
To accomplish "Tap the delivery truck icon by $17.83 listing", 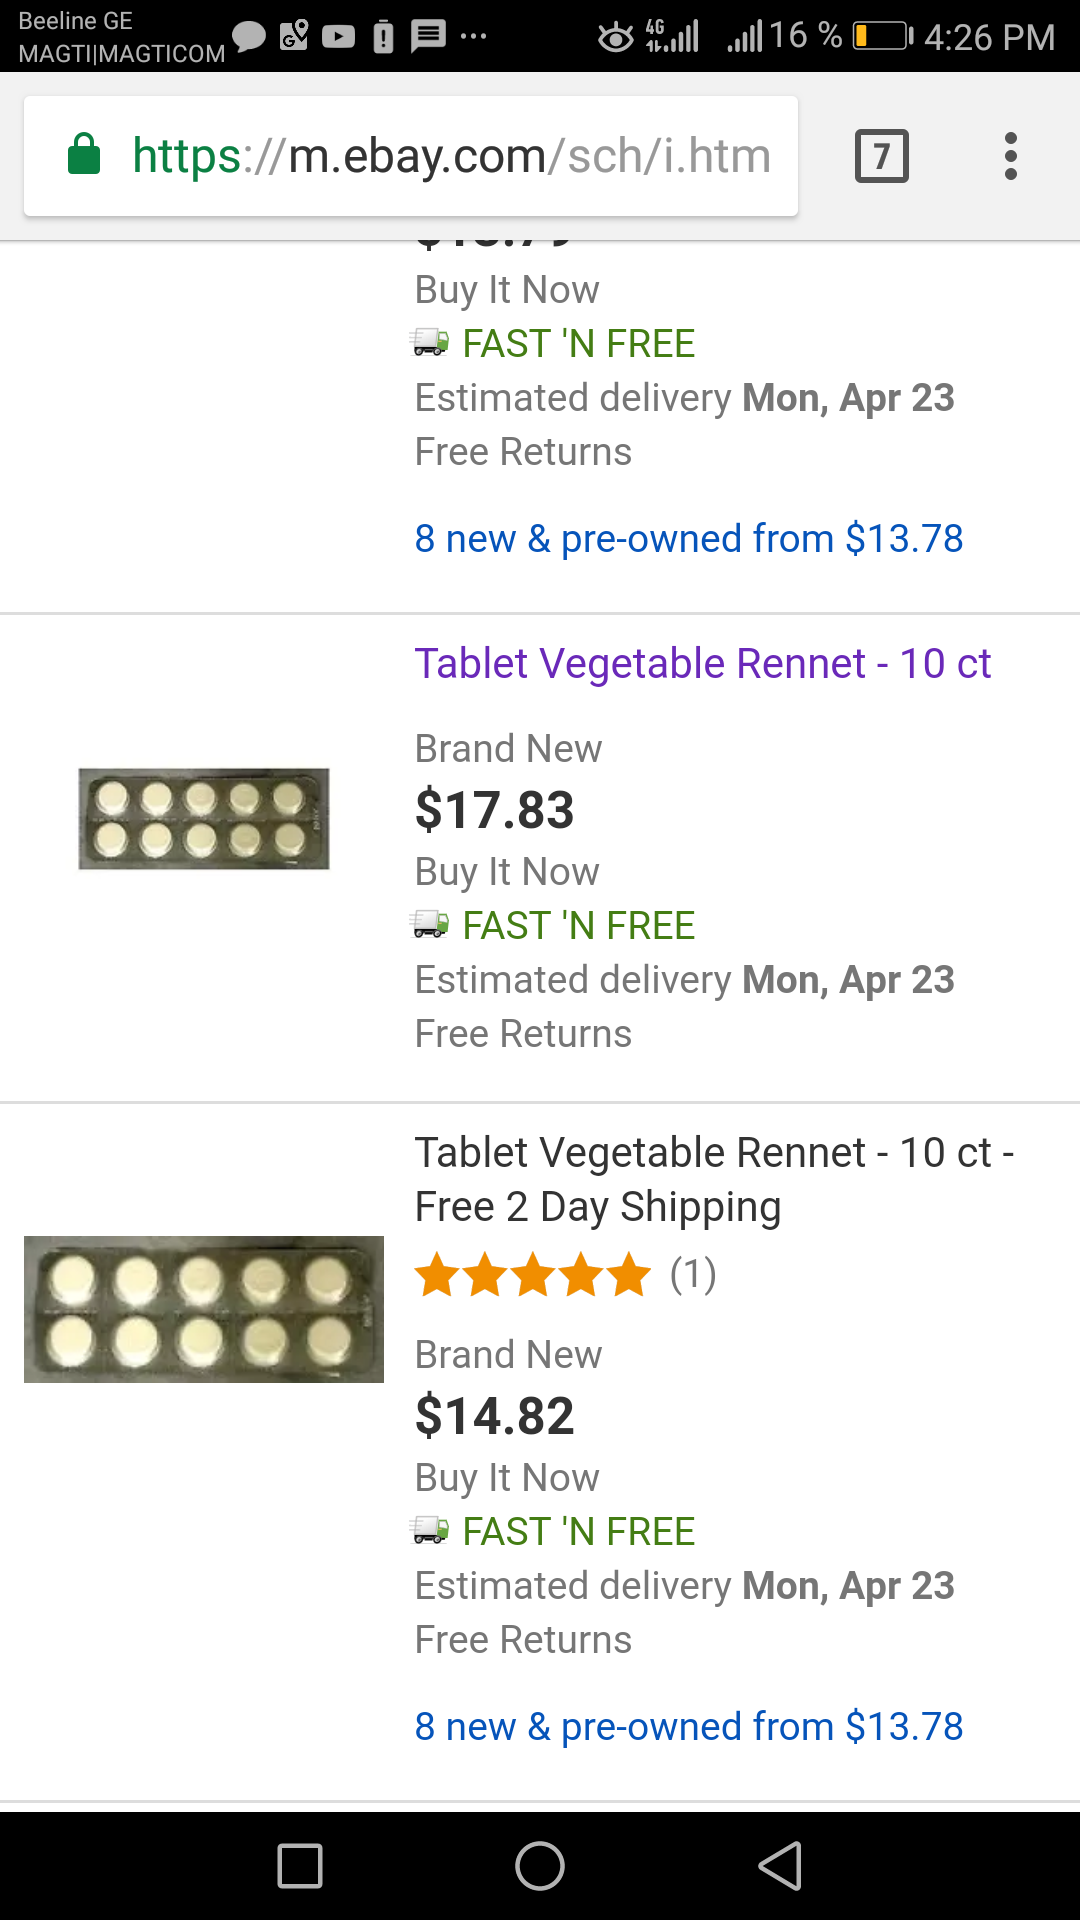I will point(430,924).
